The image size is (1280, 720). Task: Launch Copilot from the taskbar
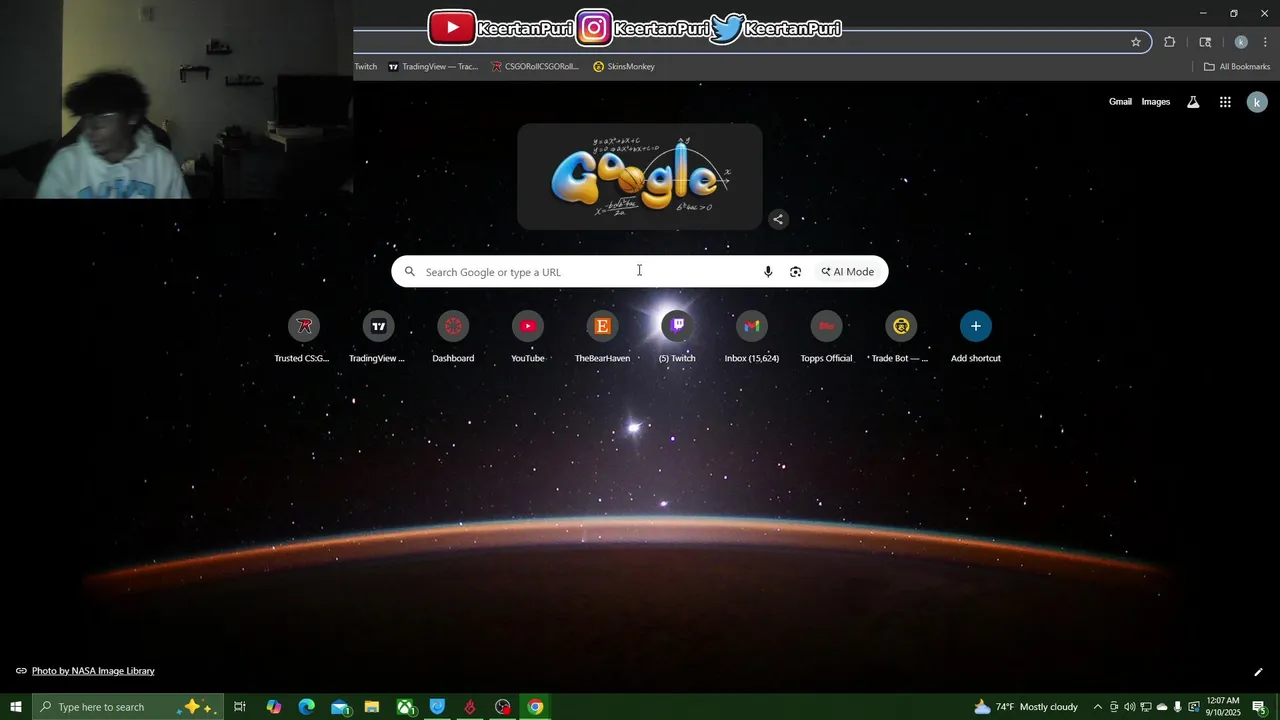pos(274,707)
